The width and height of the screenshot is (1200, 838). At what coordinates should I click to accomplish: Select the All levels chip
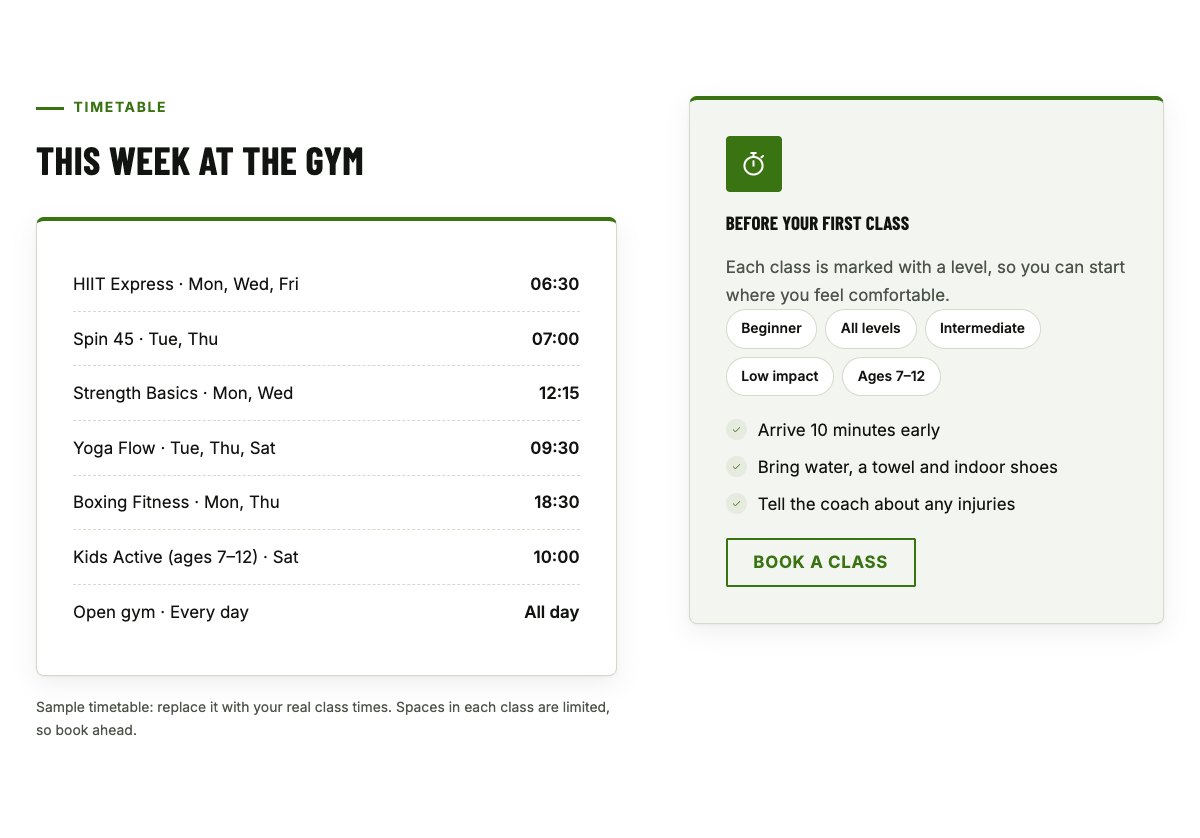coord(870,328)
